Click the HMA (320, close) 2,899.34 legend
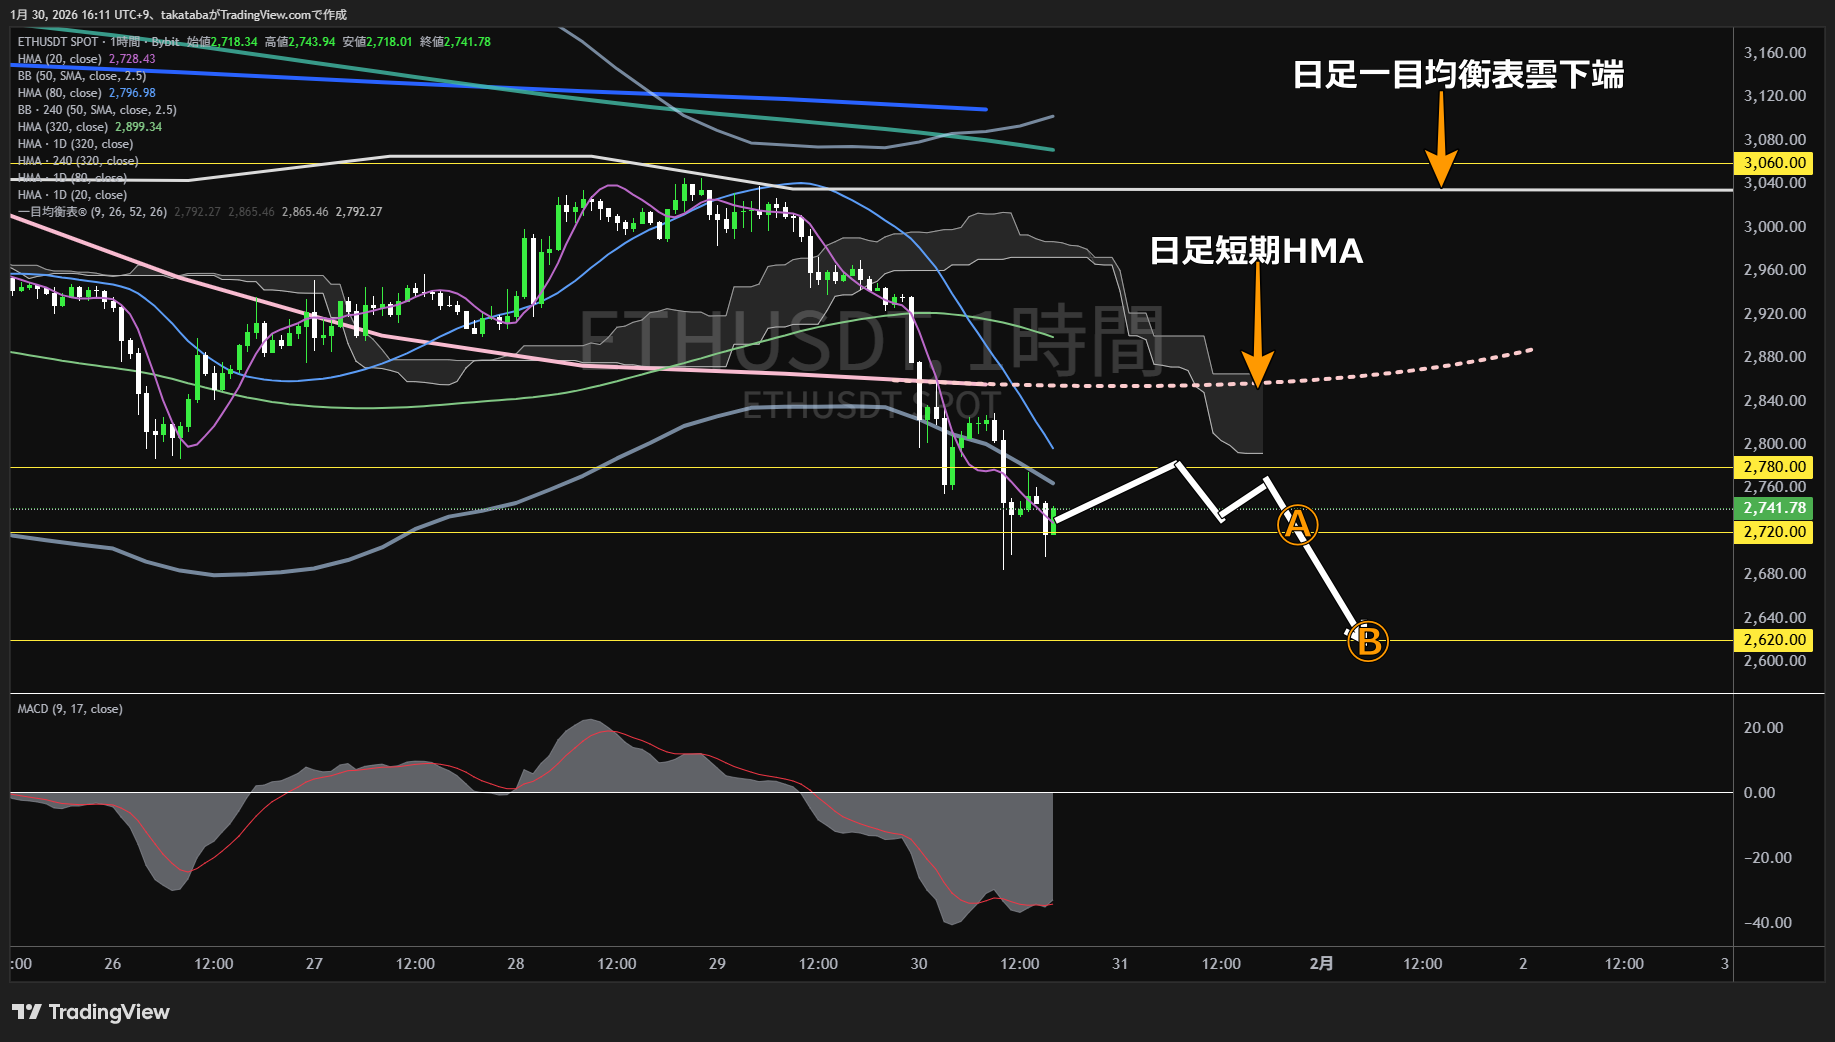This screenshot has width=1835, height=1042. point(89,127)
